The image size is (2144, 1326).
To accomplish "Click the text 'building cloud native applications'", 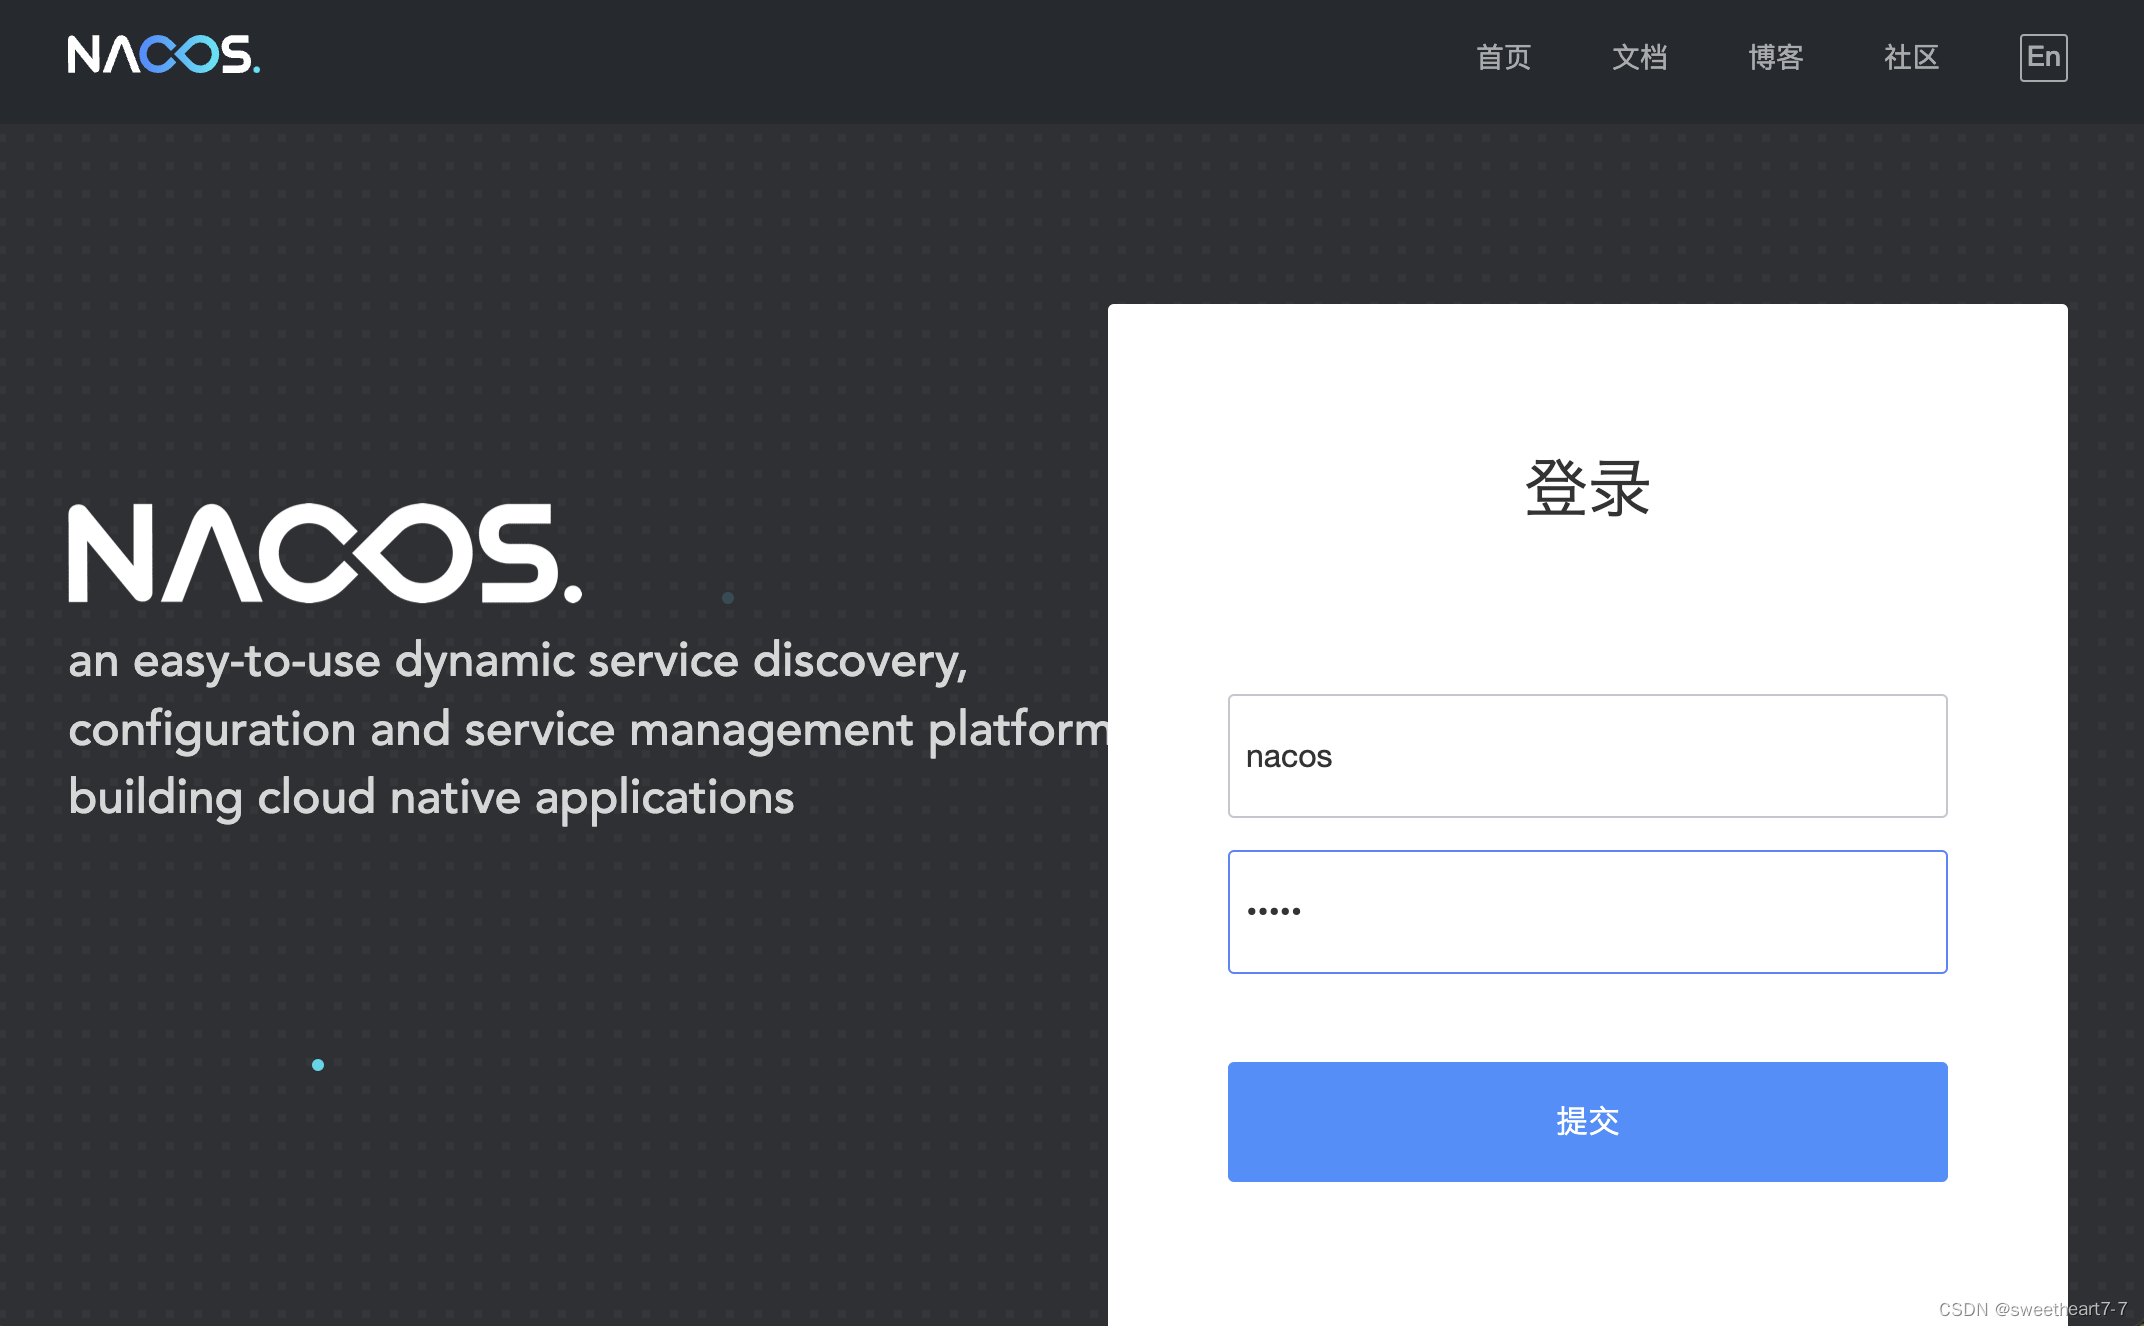I will coord(431,798).
